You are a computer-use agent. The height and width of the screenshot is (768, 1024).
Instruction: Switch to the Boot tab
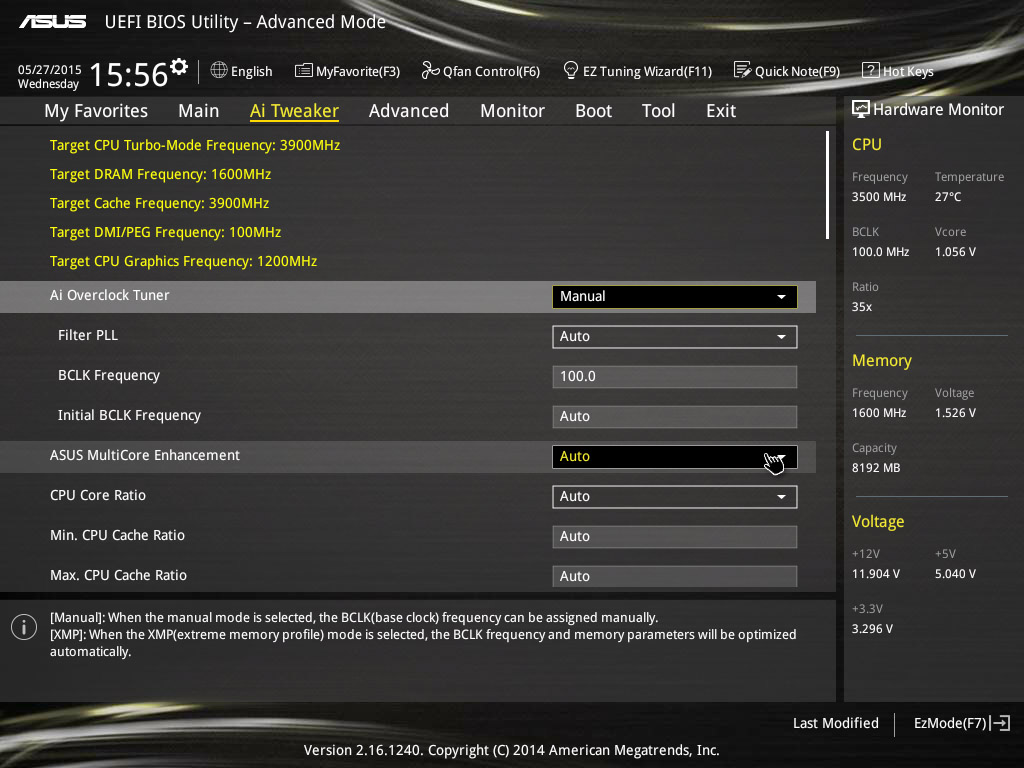(593, 111)
